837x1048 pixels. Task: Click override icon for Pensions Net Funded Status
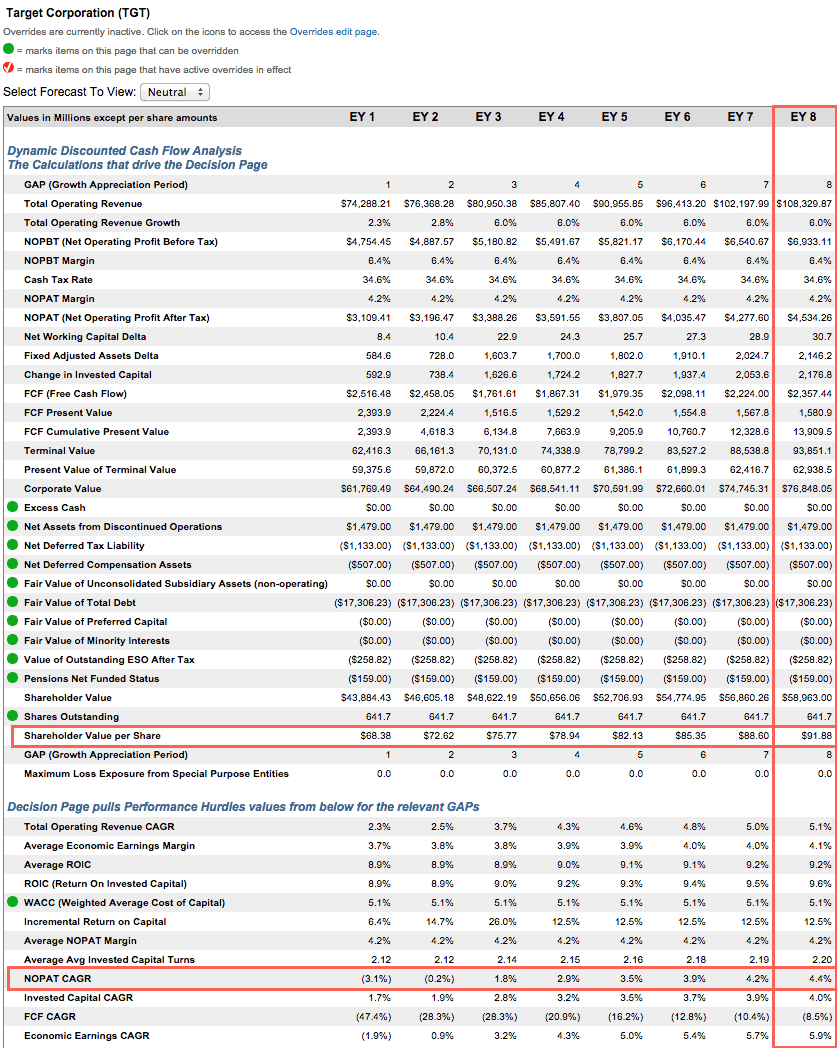click(13, 678)
